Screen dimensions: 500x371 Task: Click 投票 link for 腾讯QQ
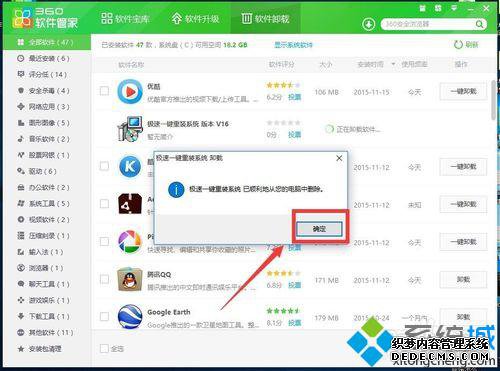point(295,285)
